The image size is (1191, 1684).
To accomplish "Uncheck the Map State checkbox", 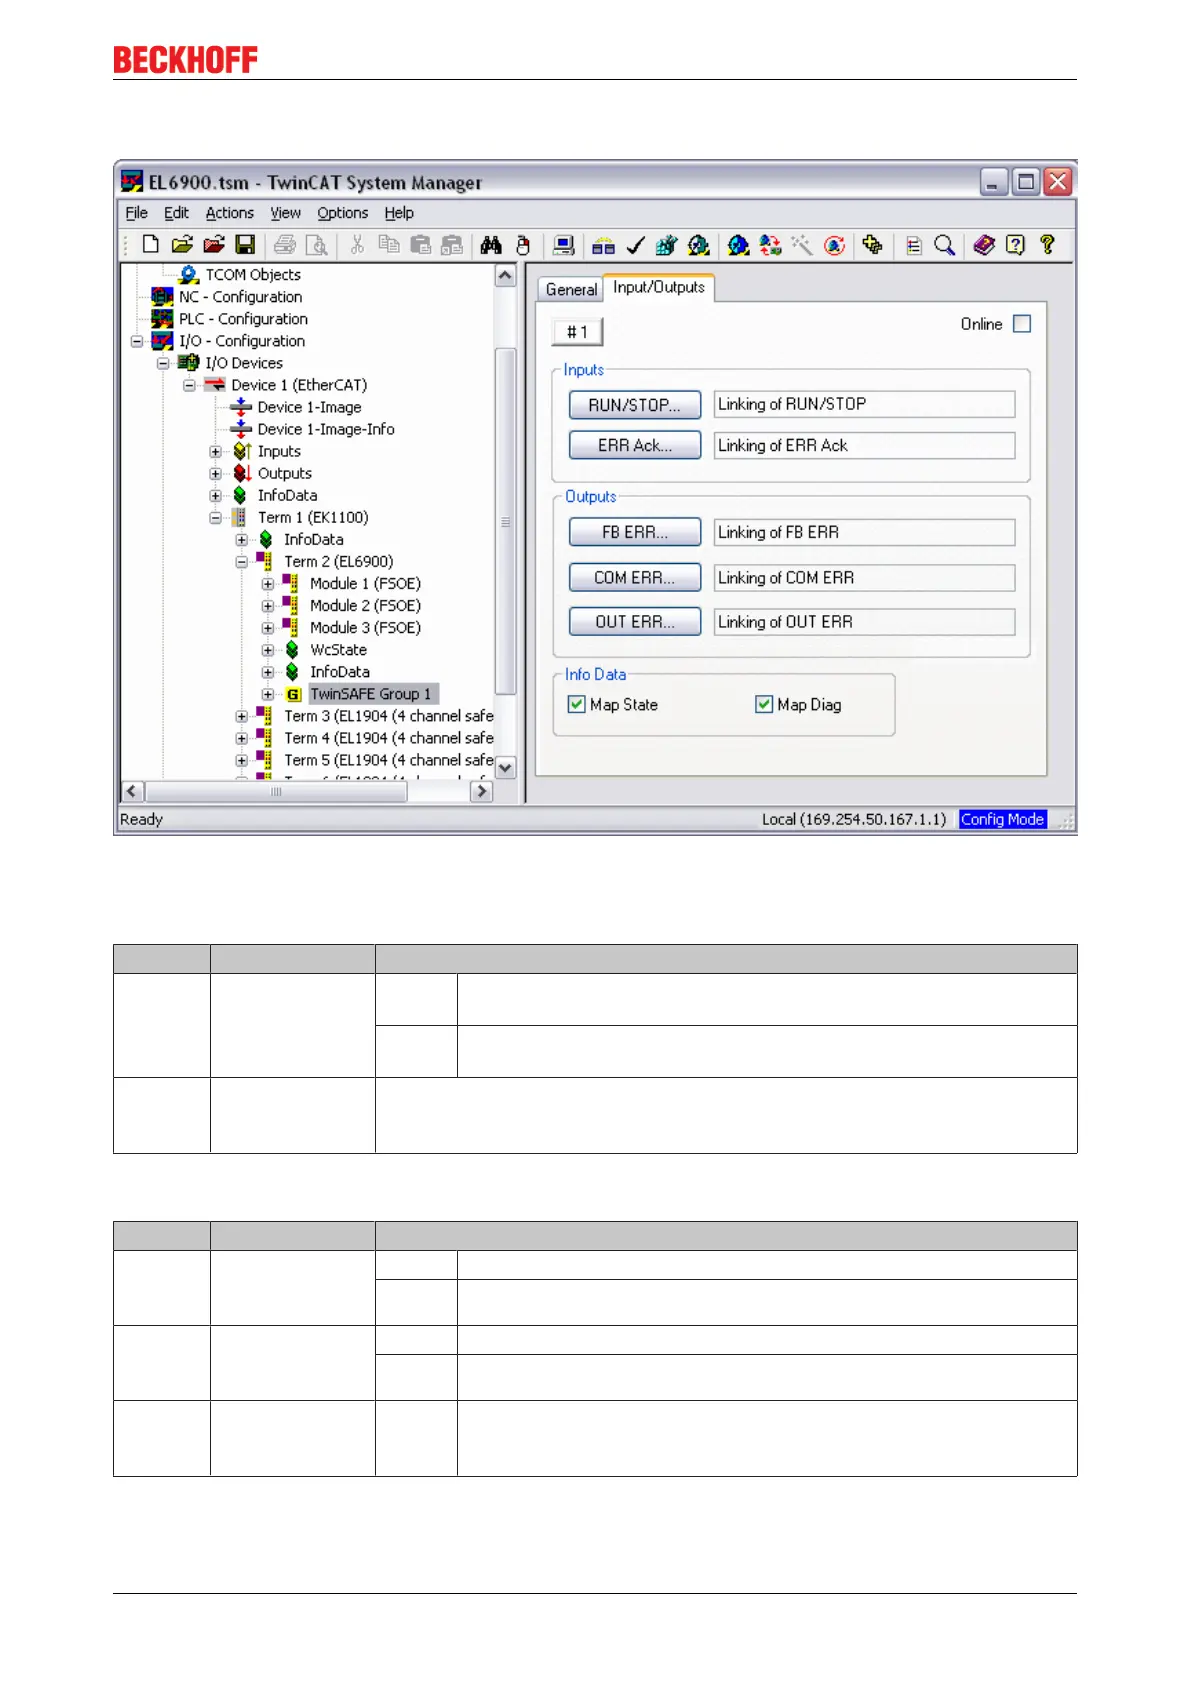I will click(576, 704).
